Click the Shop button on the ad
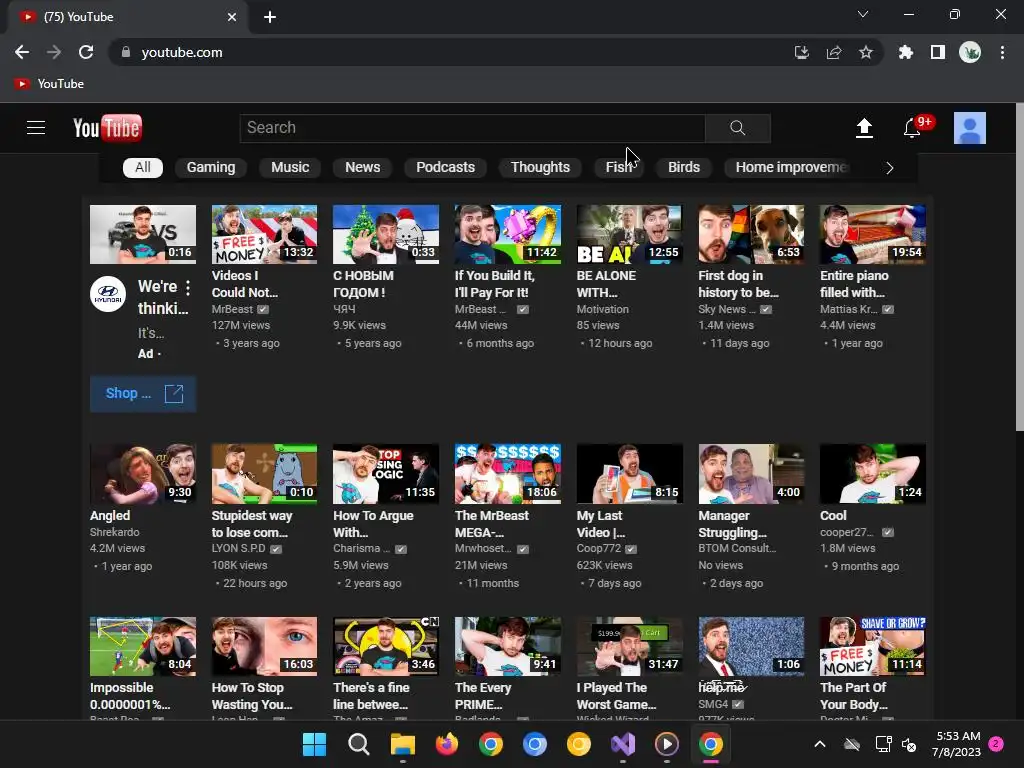Screen dimensions: 1024x768 (143, 394)
